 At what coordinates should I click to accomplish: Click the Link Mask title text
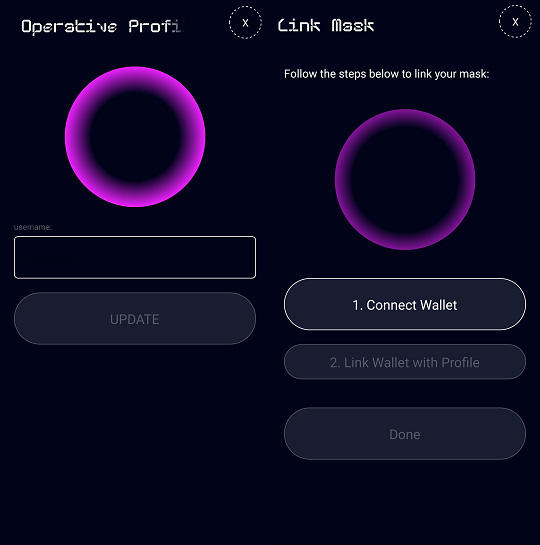pos(326,26)
